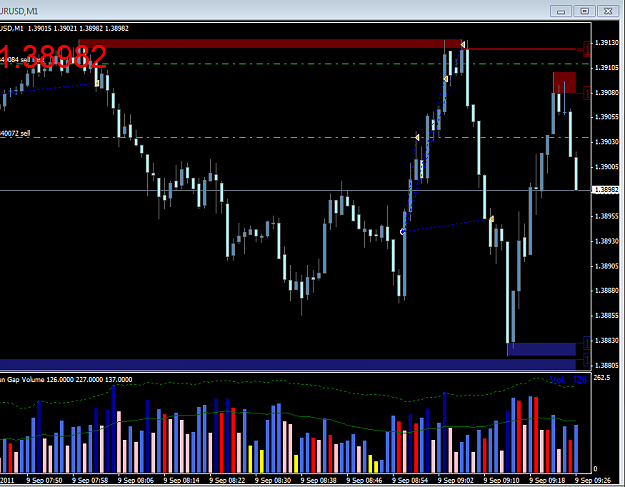Select the yellow trade arrow at 1.39030 line
Screen dimensions: 625x487
(417, 137)
